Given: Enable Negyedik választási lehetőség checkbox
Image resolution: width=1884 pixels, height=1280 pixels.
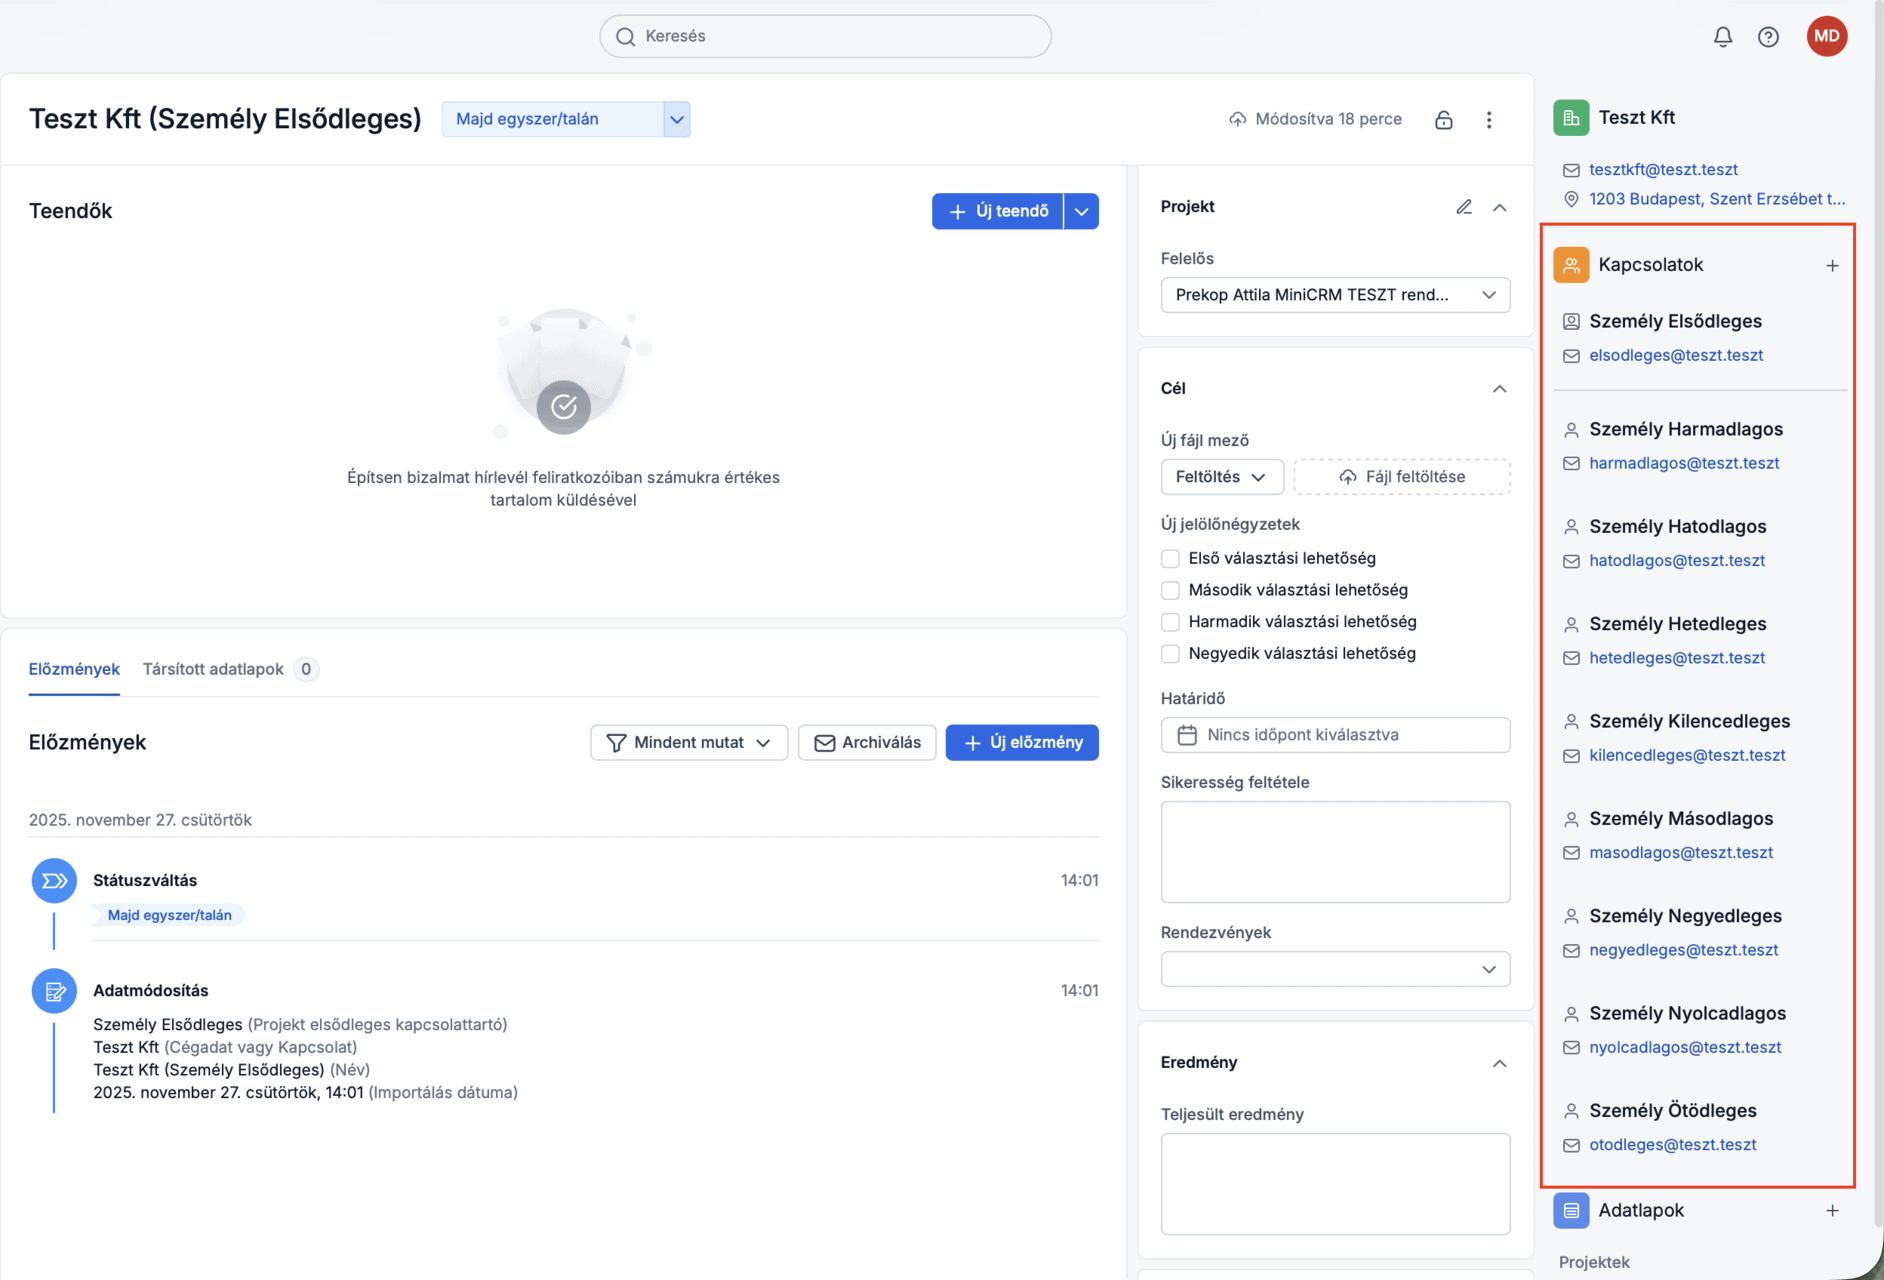Looking at the screenshot, I should (x=1170, y=654).
